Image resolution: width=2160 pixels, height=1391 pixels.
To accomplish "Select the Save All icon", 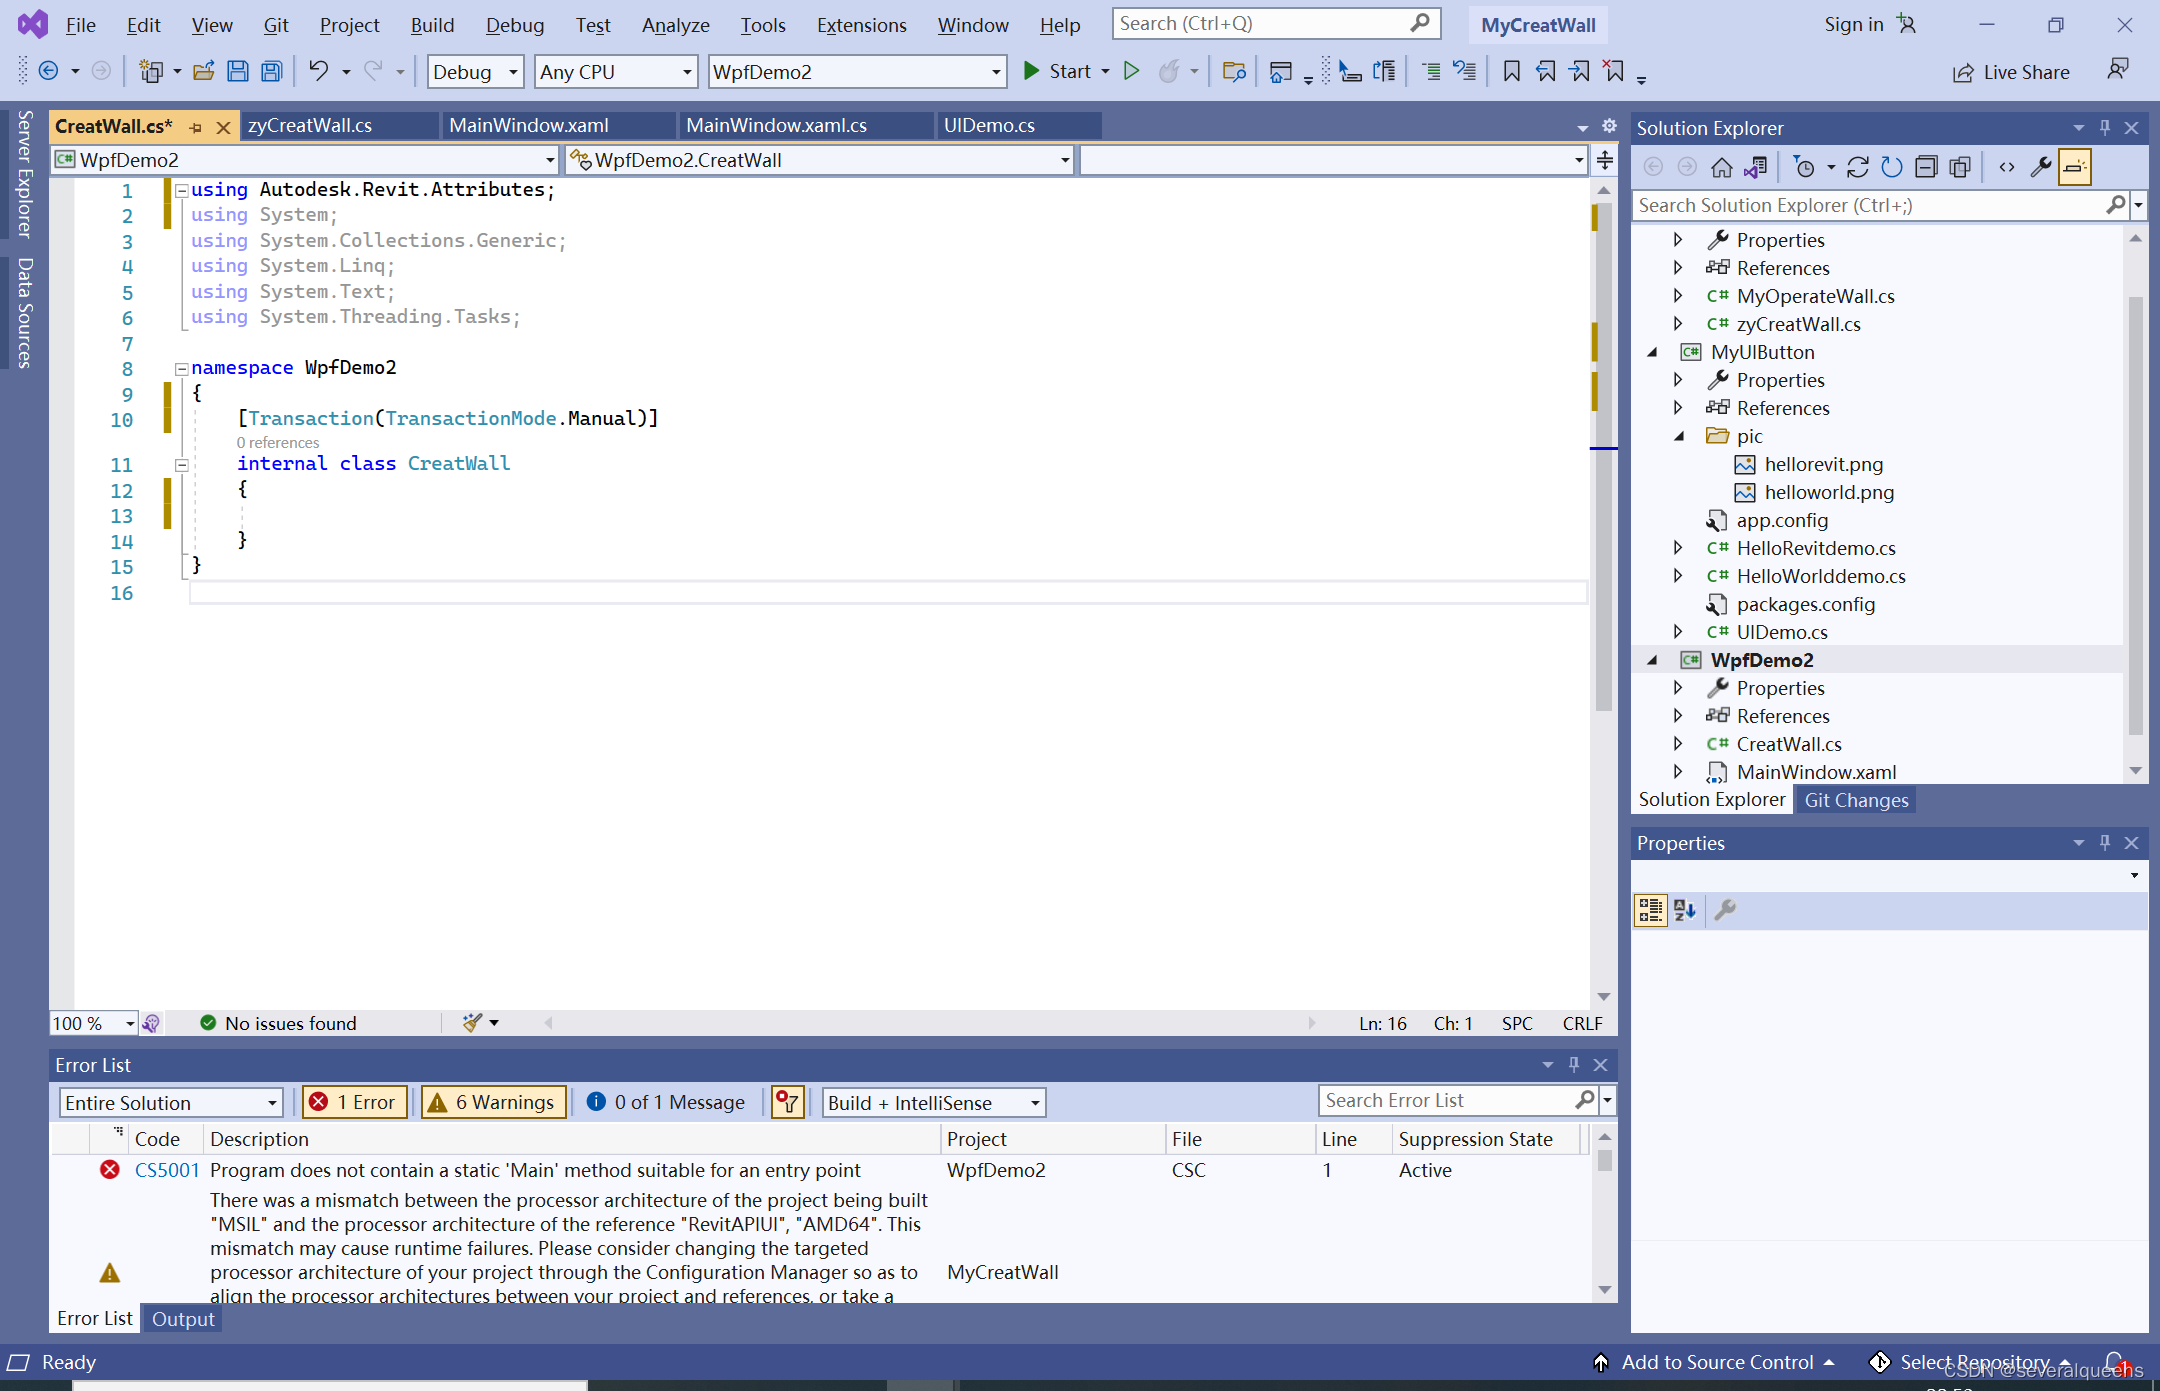I will tap(271, 70).
